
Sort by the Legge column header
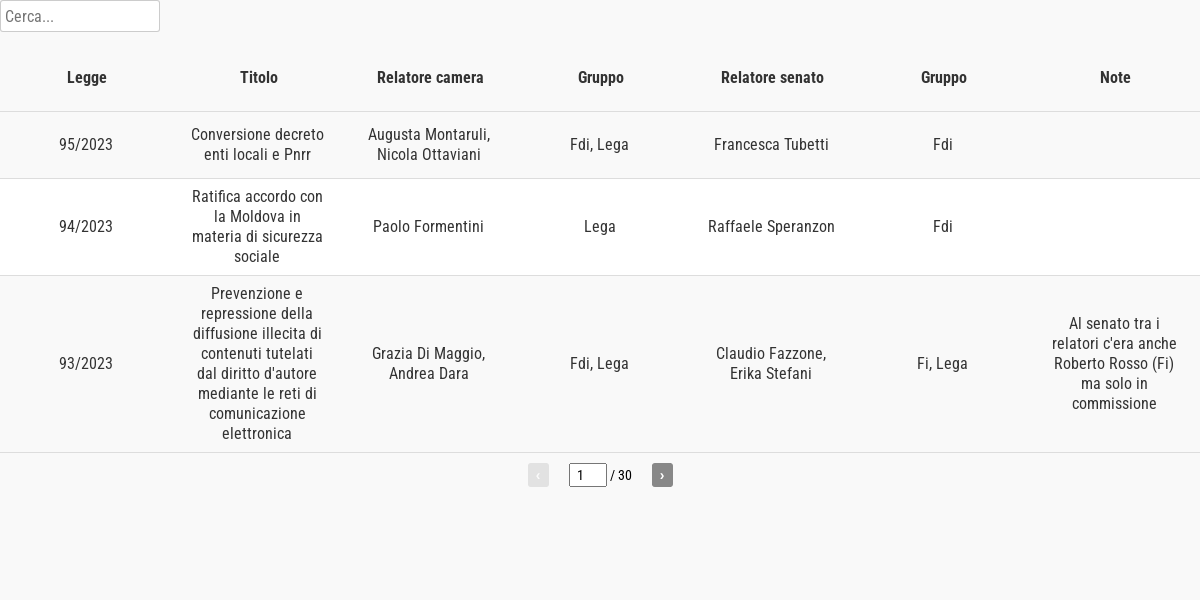[x=87, y=77]
